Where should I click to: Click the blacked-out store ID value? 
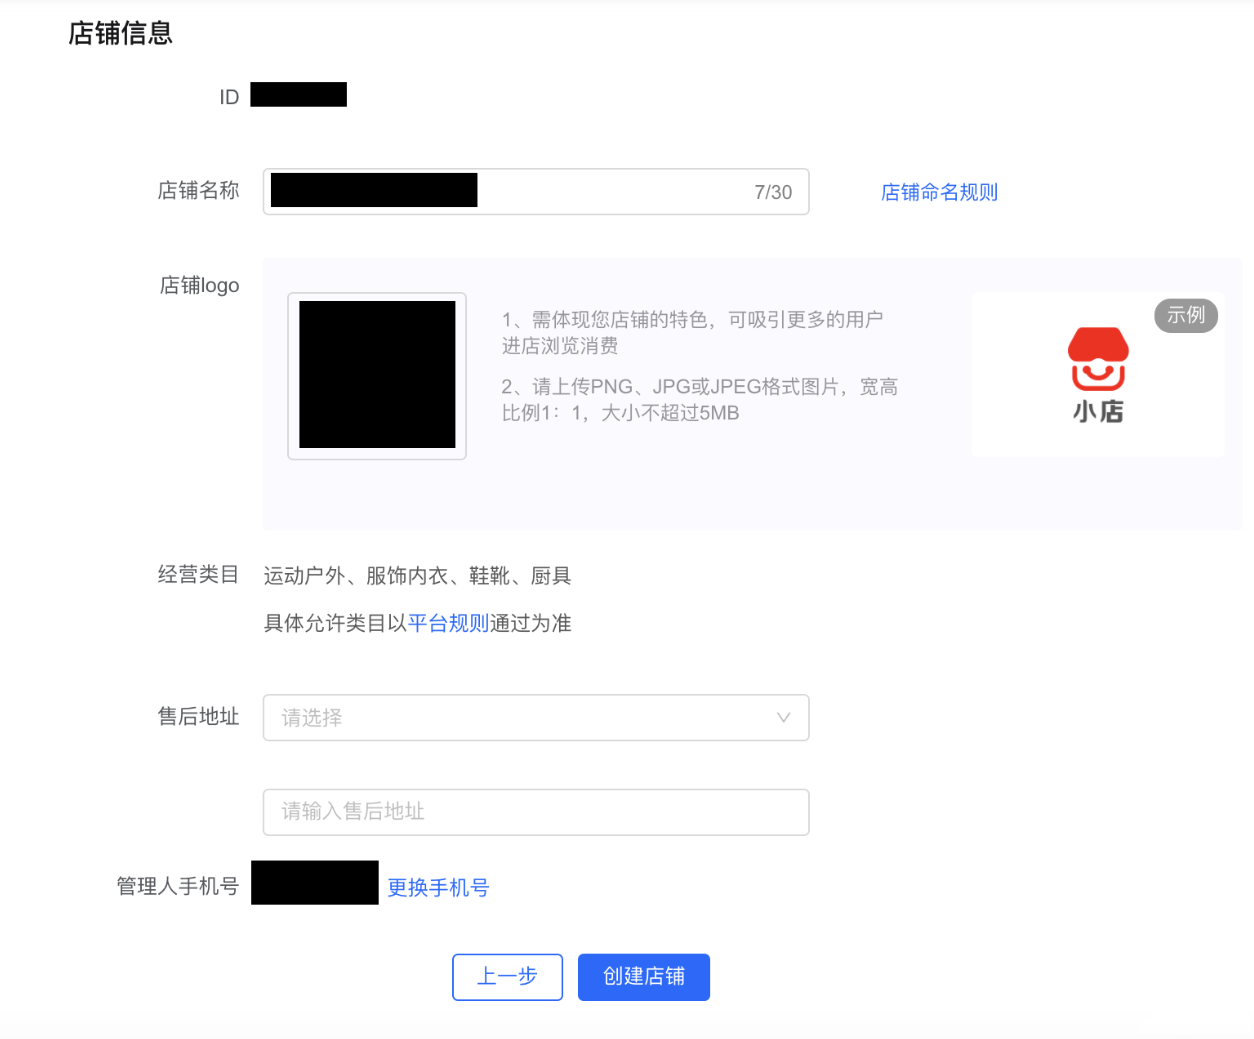297,94
